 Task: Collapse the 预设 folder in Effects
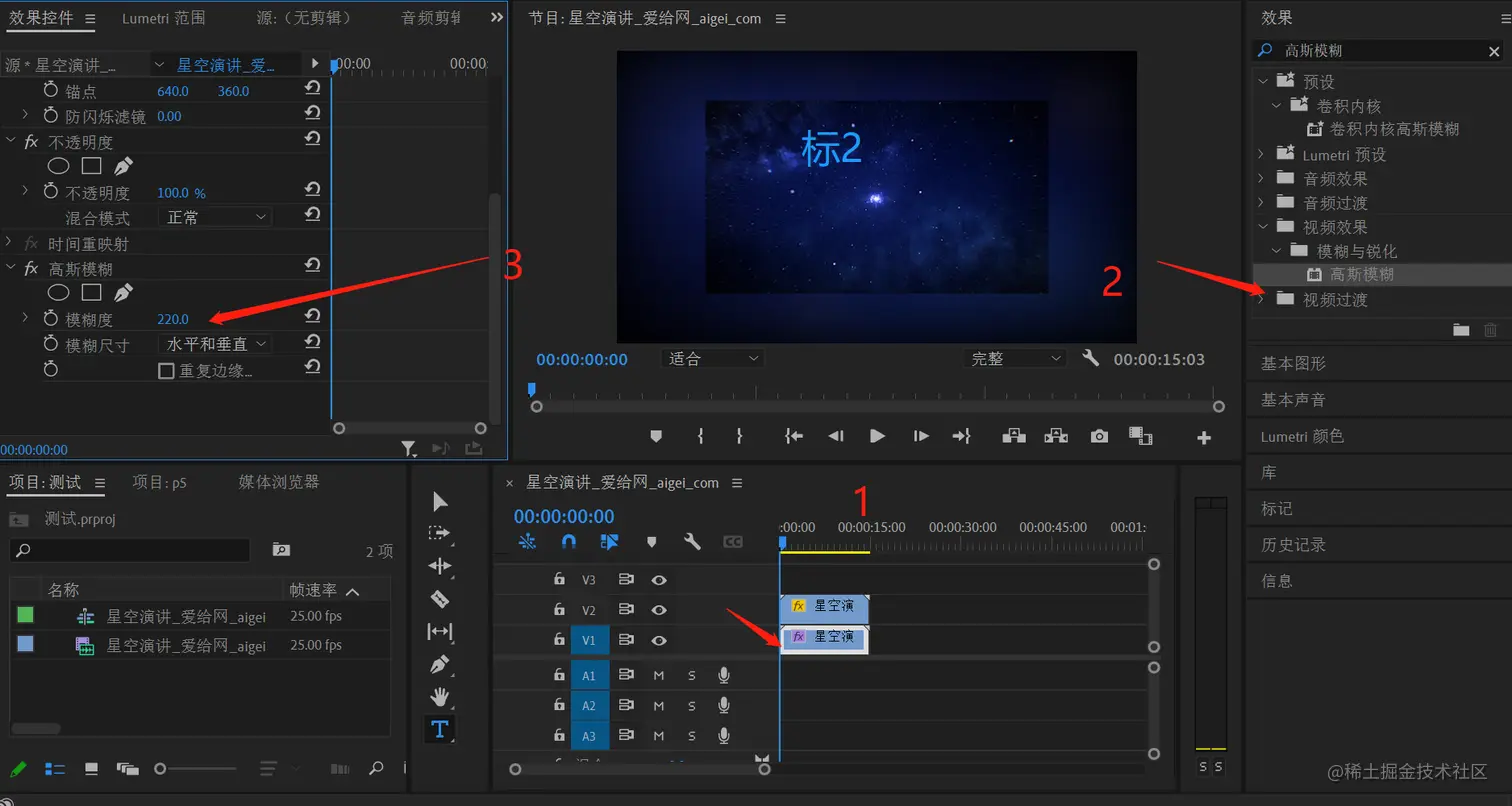point(1264,81)
